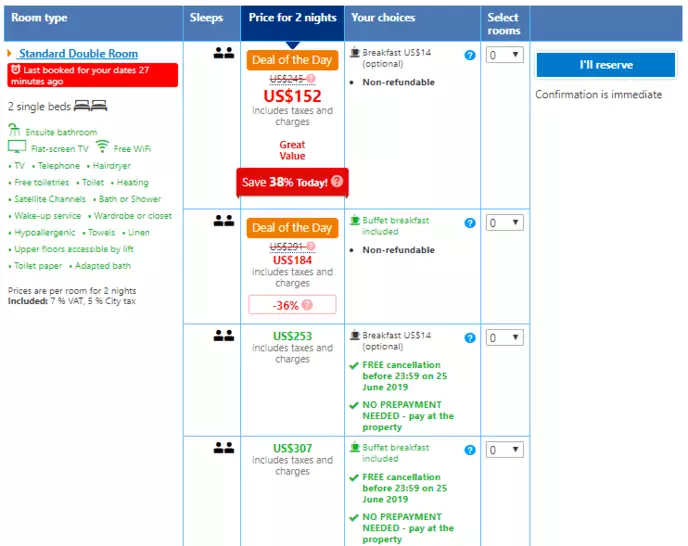Click the -36% discount badge
This screenshot has height=546, width=688.
(x=292, y=305)
